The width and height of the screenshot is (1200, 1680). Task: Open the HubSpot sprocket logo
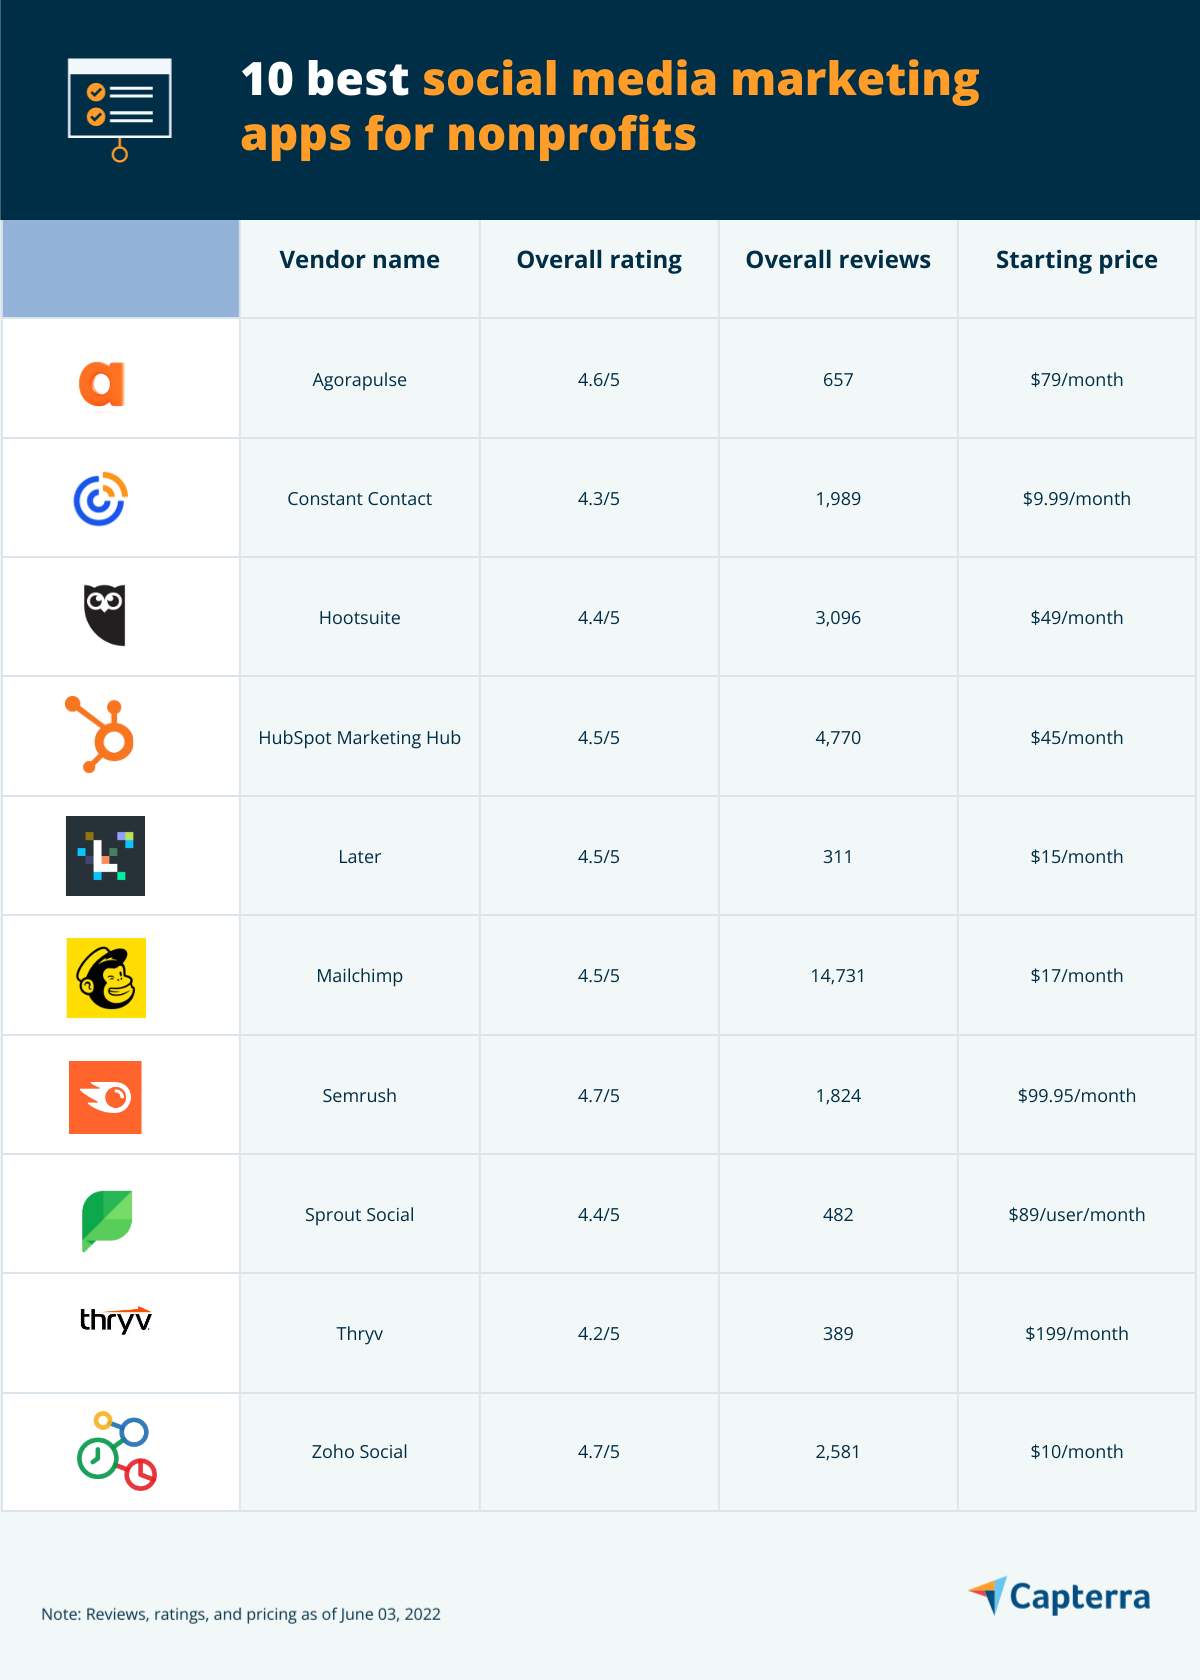(99, 735)
